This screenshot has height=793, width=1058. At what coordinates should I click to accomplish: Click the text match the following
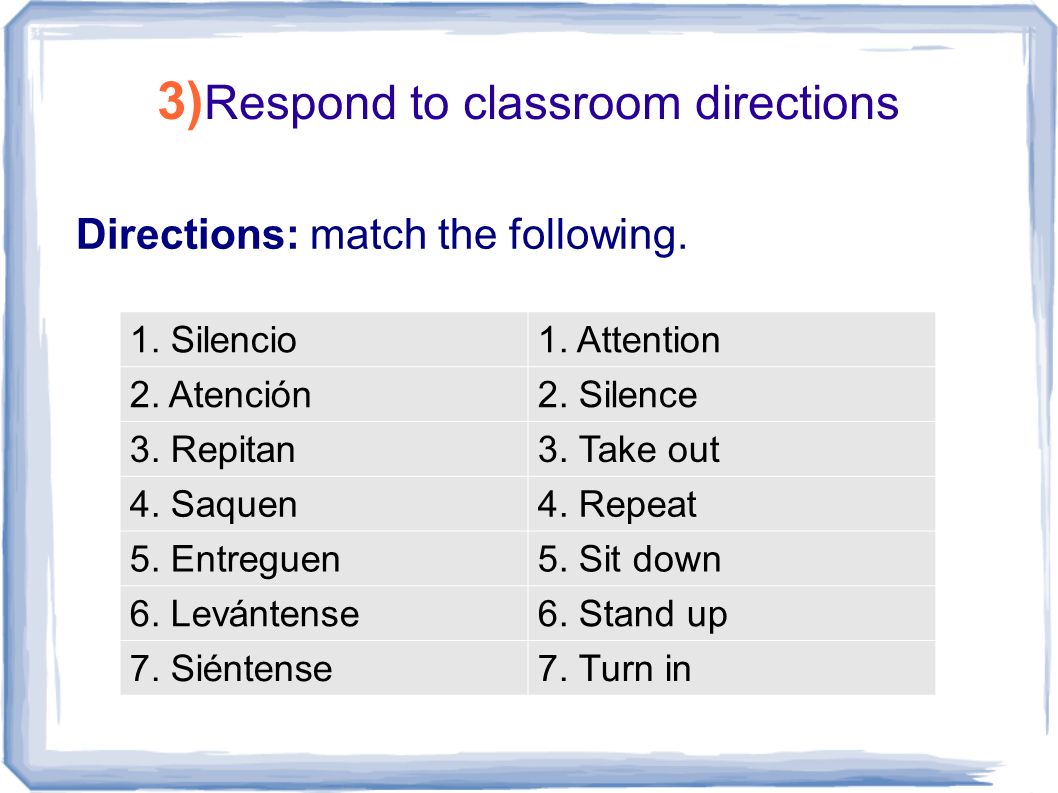(498, 236)
